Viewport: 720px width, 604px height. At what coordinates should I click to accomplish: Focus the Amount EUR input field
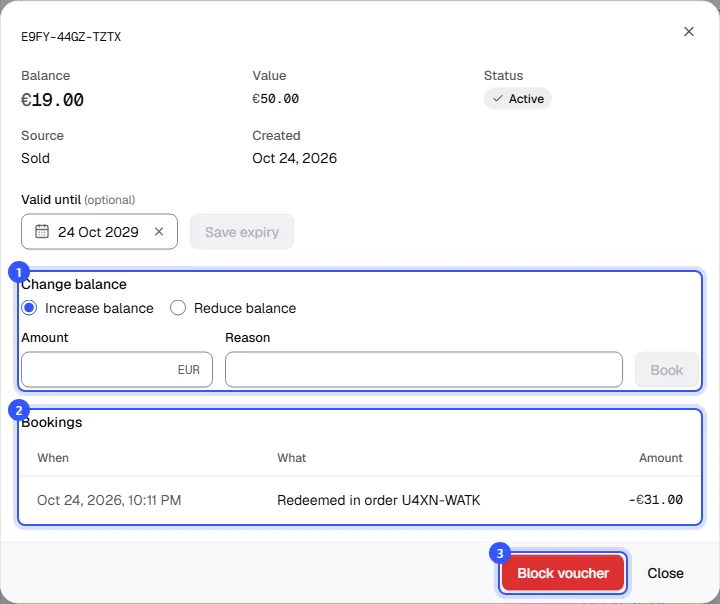[117, 370]
